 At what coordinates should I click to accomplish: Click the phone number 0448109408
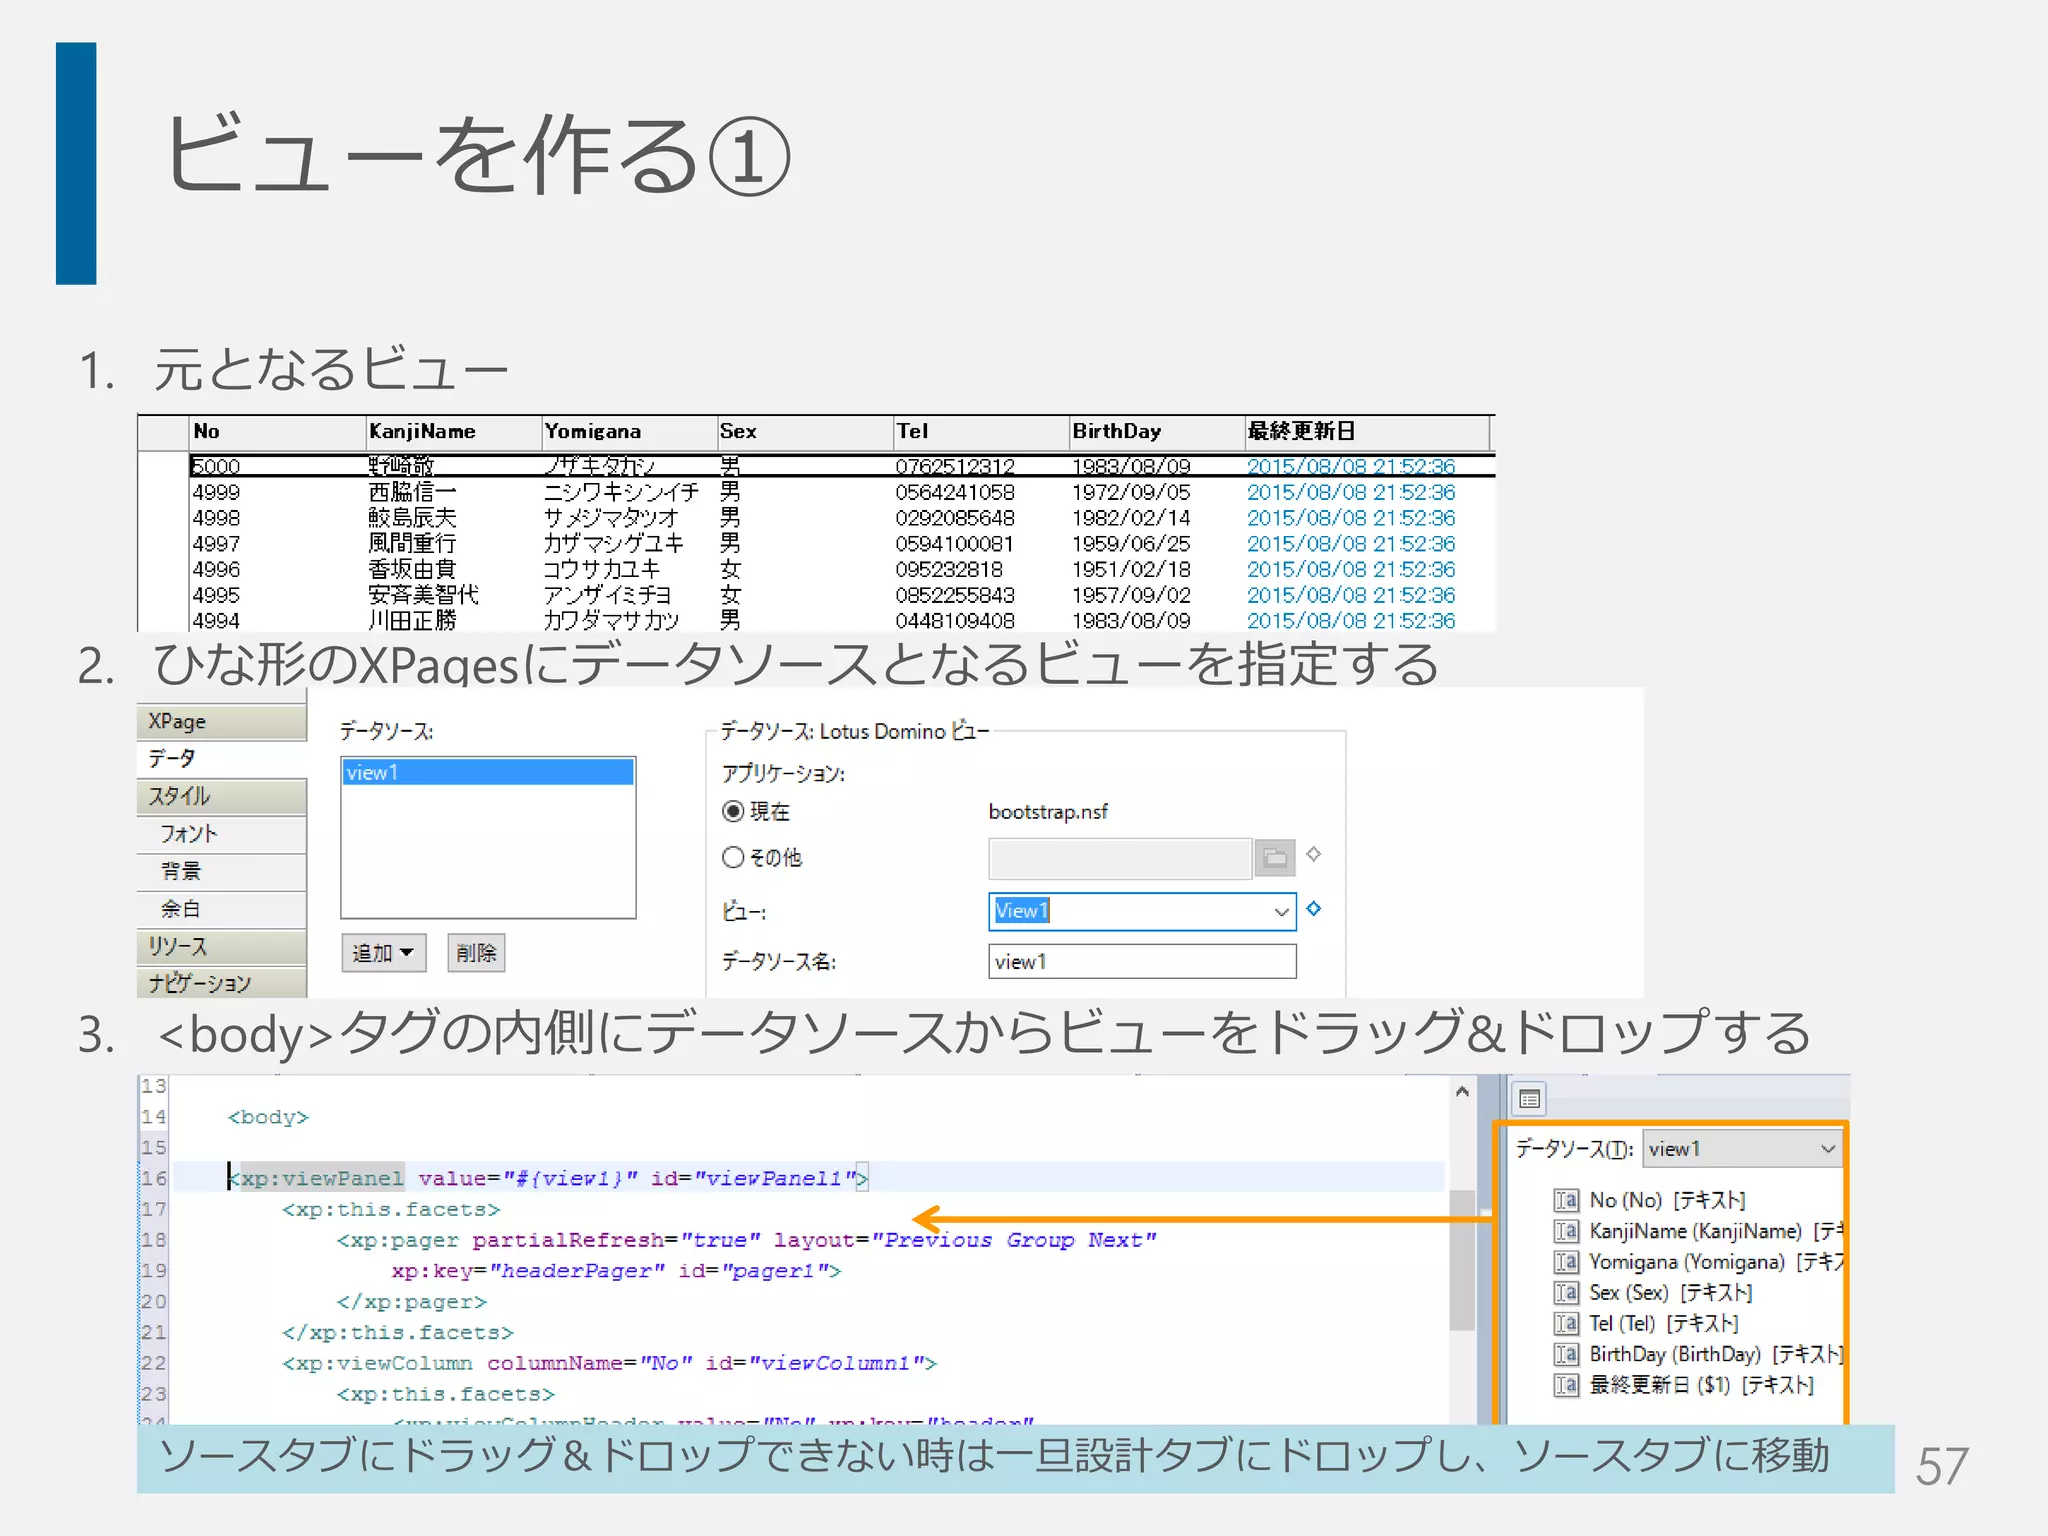tap(955, 621)
